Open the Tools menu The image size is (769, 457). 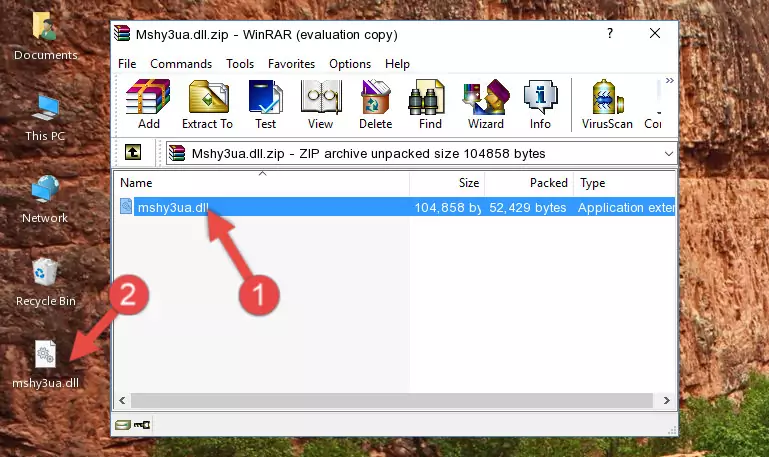(240, 64)
